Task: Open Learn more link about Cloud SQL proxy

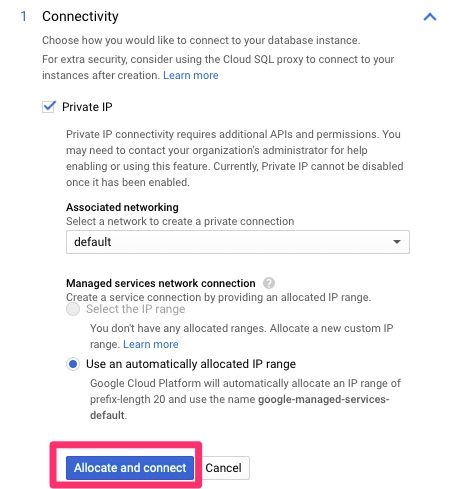Action: pos(191,75)
